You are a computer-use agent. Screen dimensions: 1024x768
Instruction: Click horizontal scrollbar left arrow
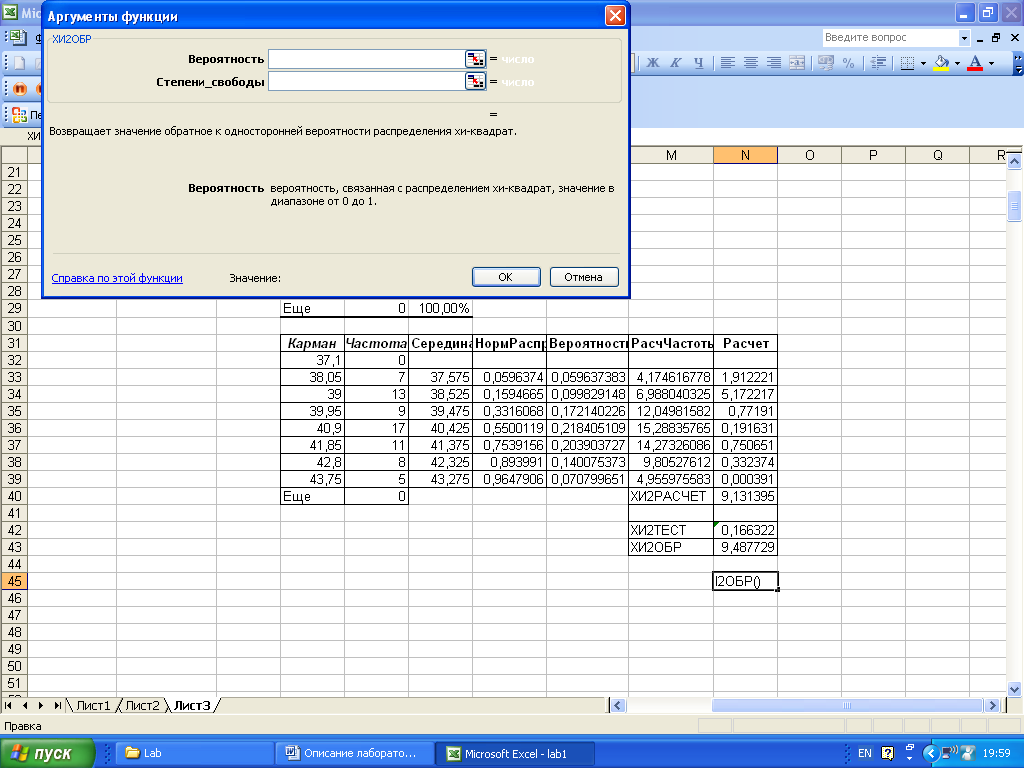(617, 705)
